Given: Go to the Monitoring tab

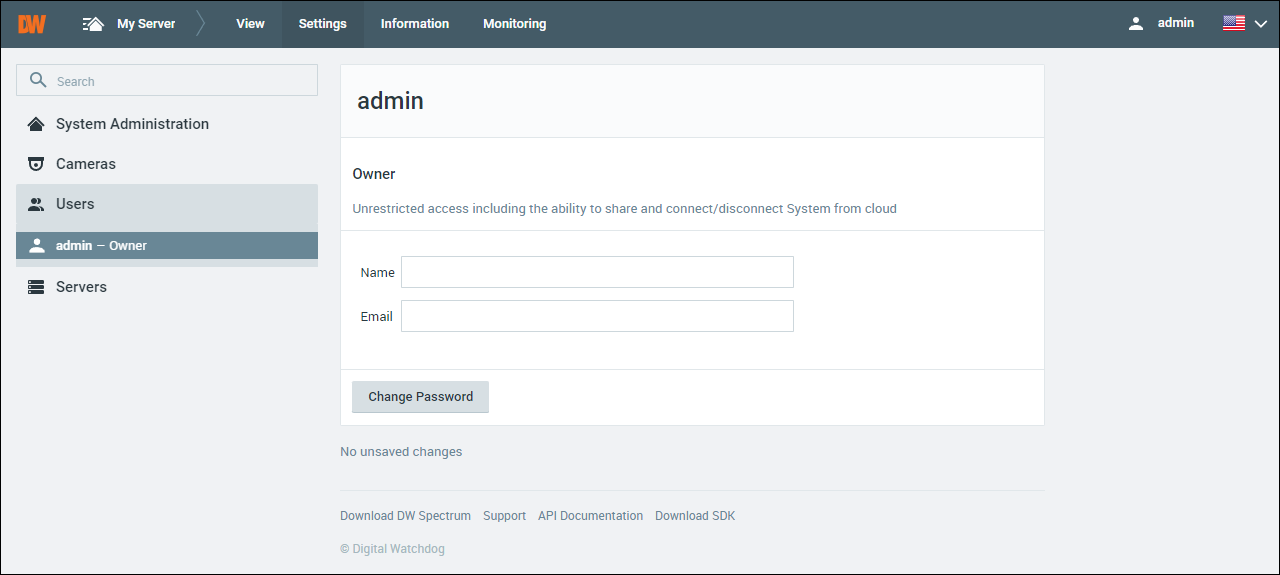Looking at the screenshot, I should (514, 24).
